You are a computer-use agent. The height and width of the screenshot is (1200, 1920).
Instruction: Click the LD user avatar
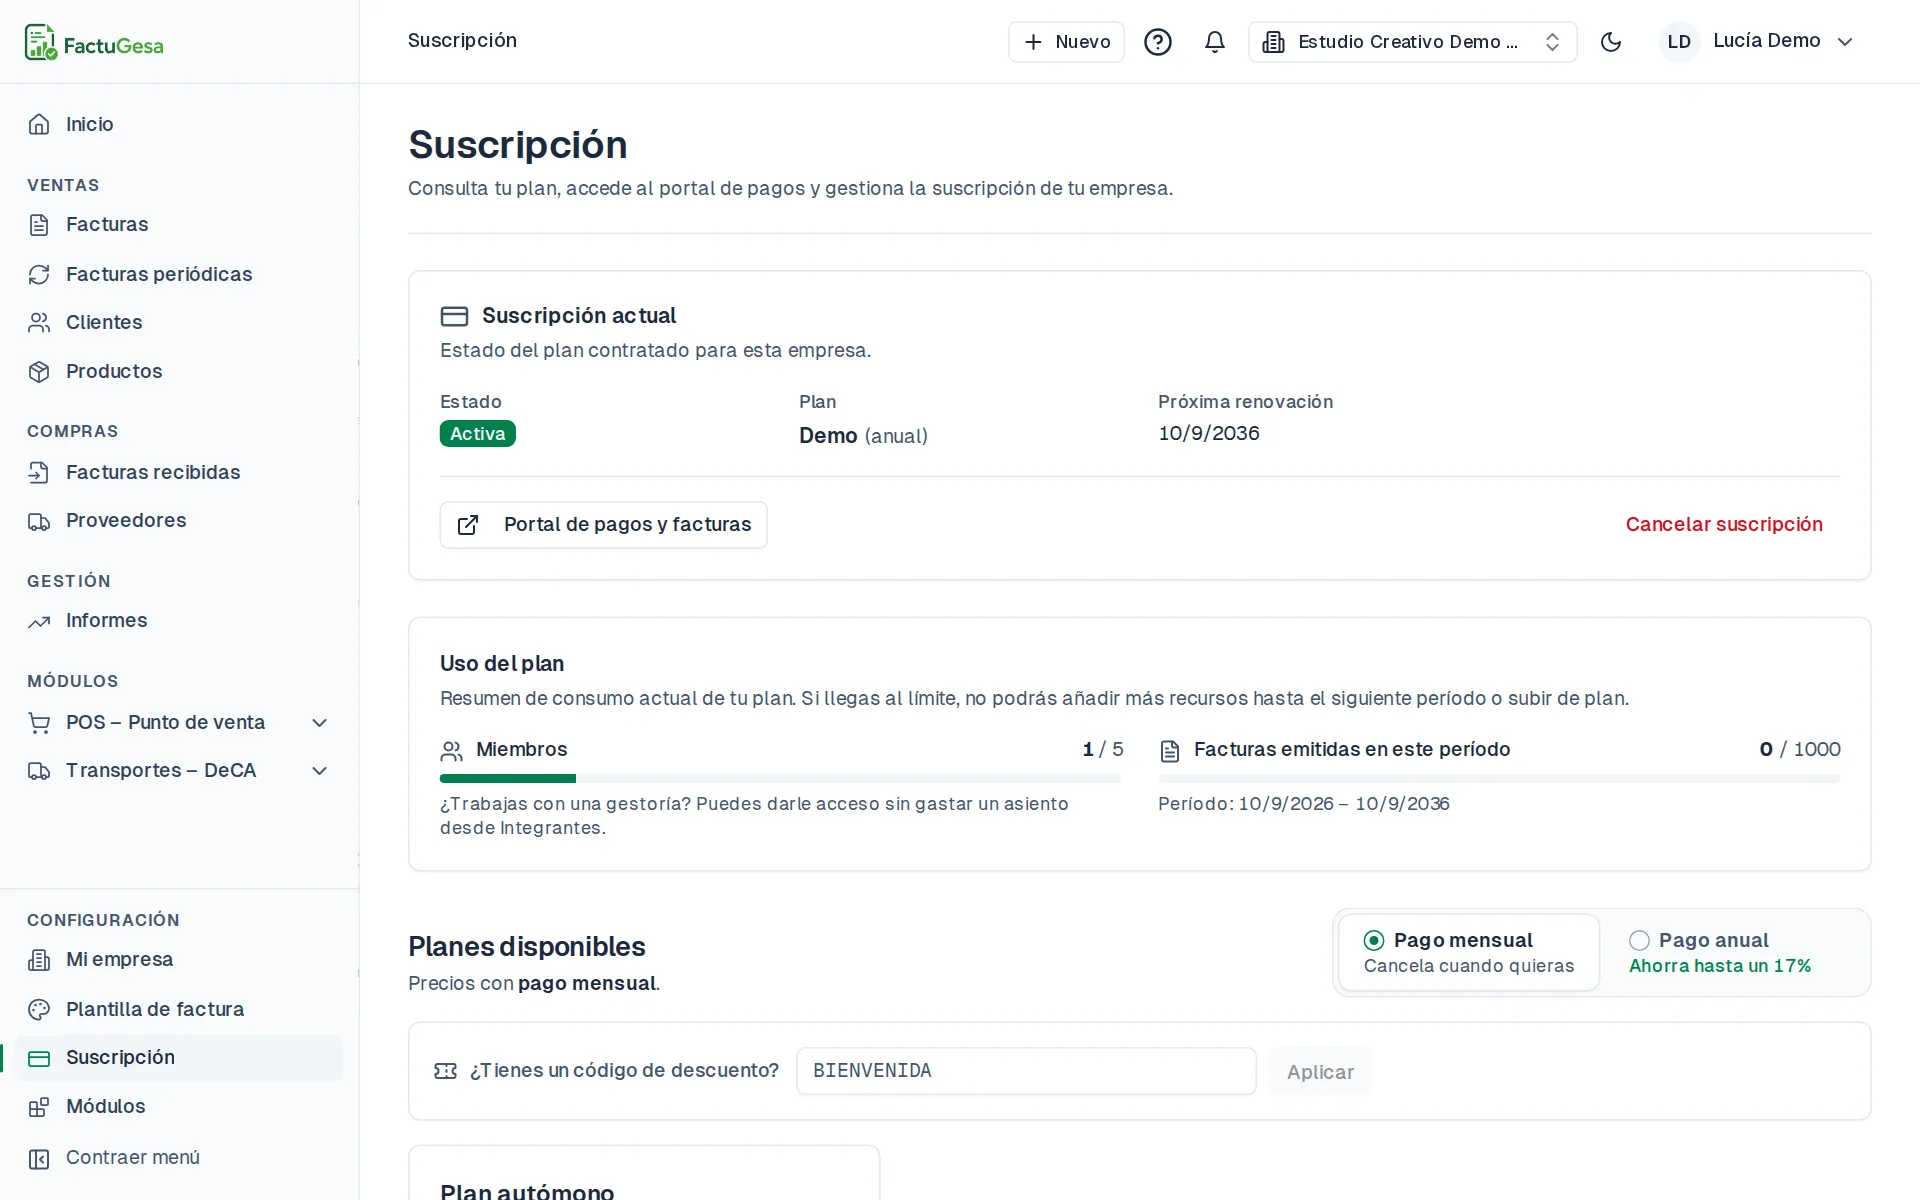point(1679,42)
